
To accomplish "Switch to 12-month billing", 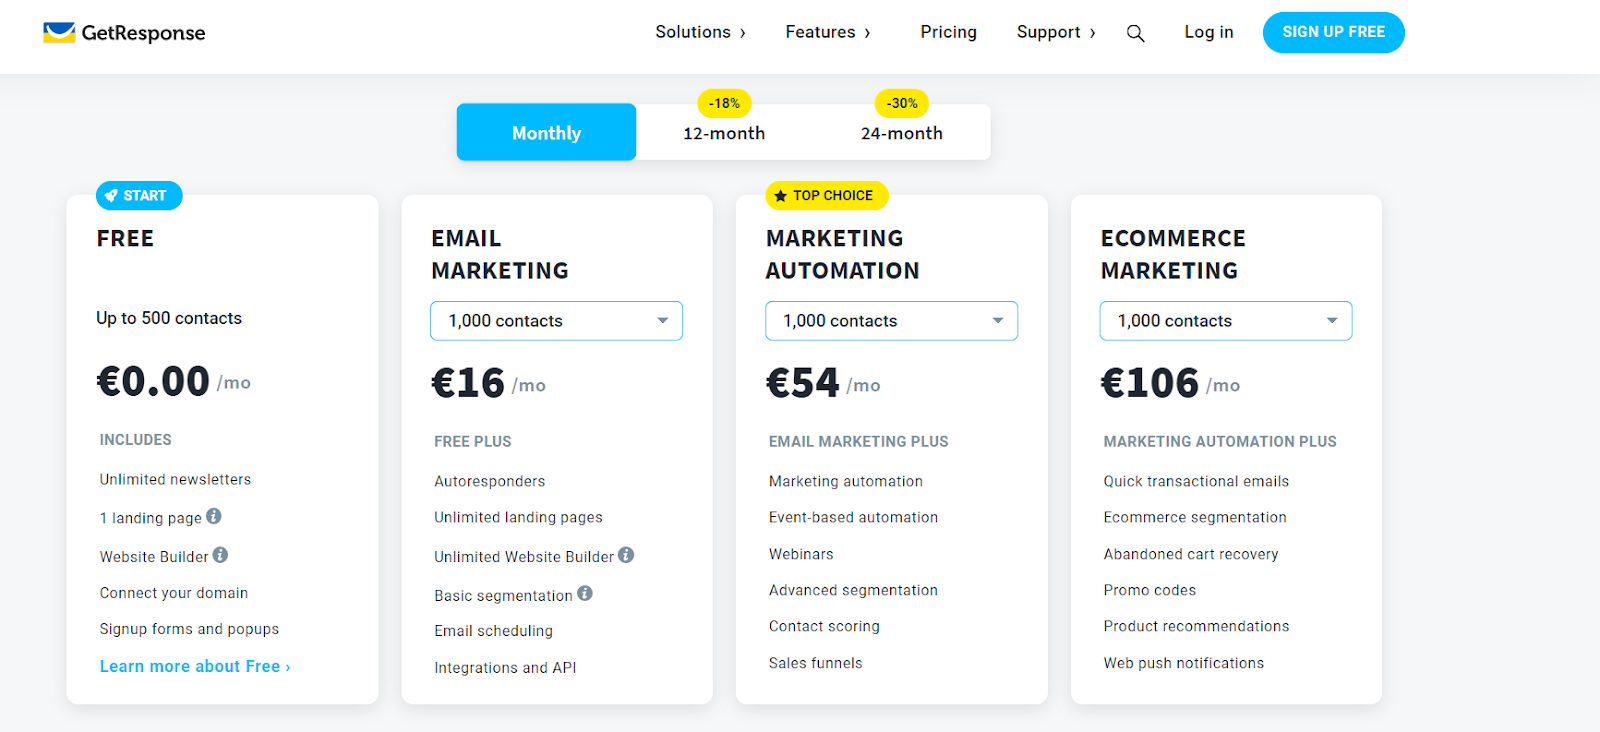I will (x=724, y=133).
